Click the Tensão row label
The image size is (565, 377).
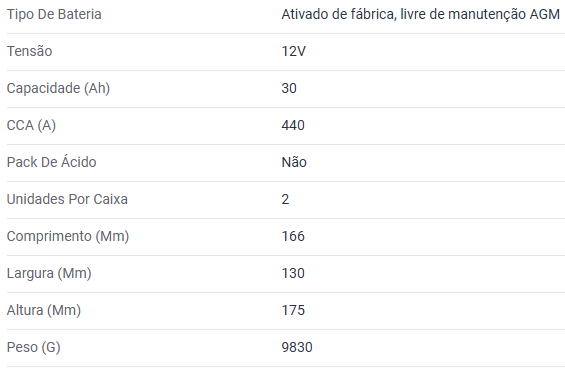point(30,51)
